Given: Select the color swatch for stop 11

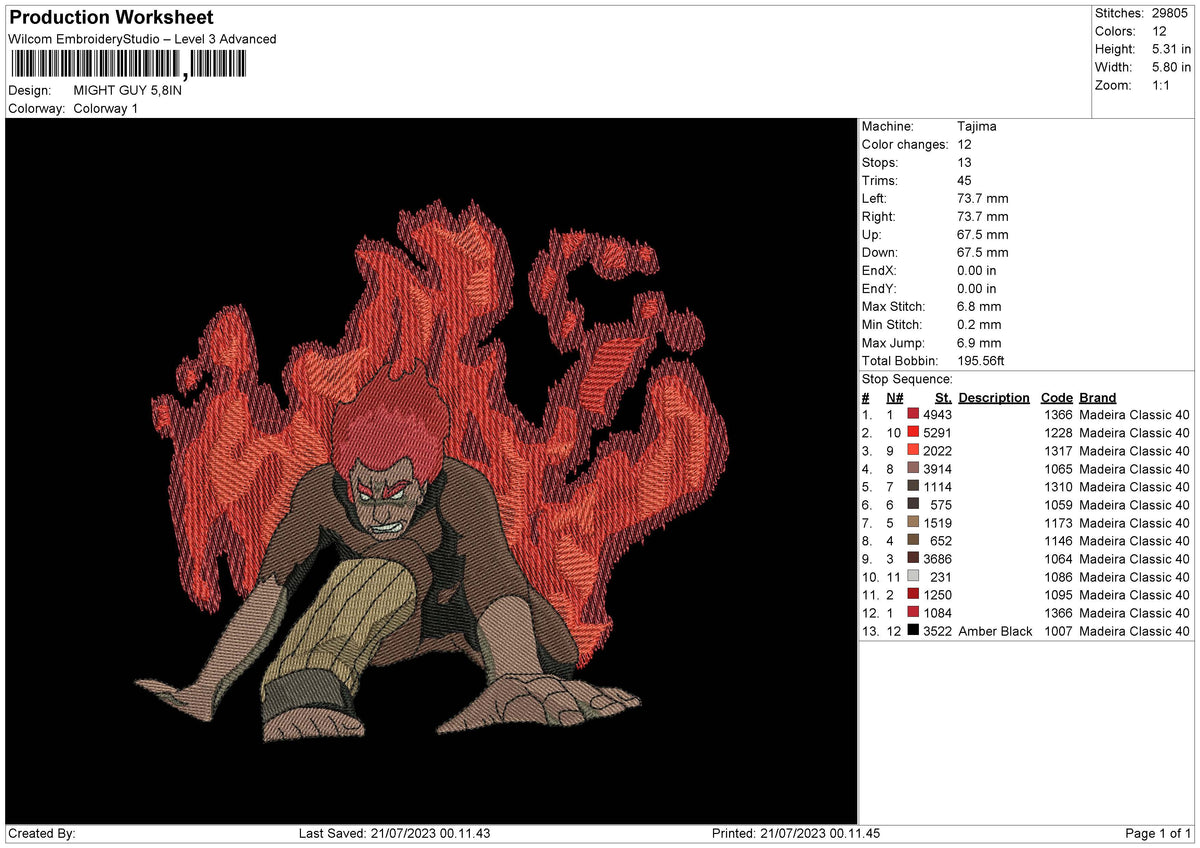Looking at the screenshot, I should click(x=913, y=595).
